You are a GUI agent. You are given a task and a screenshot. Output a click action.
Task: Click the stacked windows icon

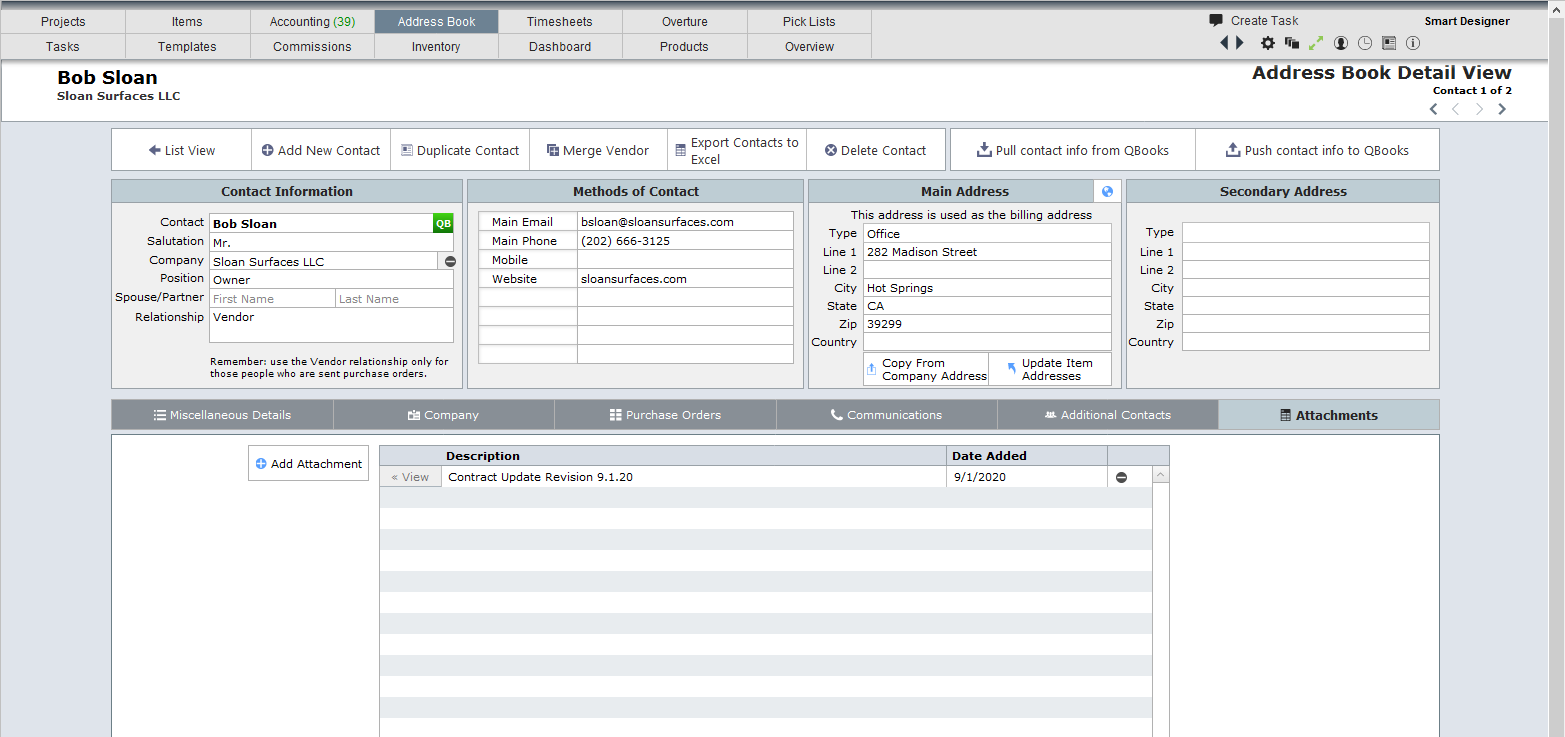coord(1292,43)
